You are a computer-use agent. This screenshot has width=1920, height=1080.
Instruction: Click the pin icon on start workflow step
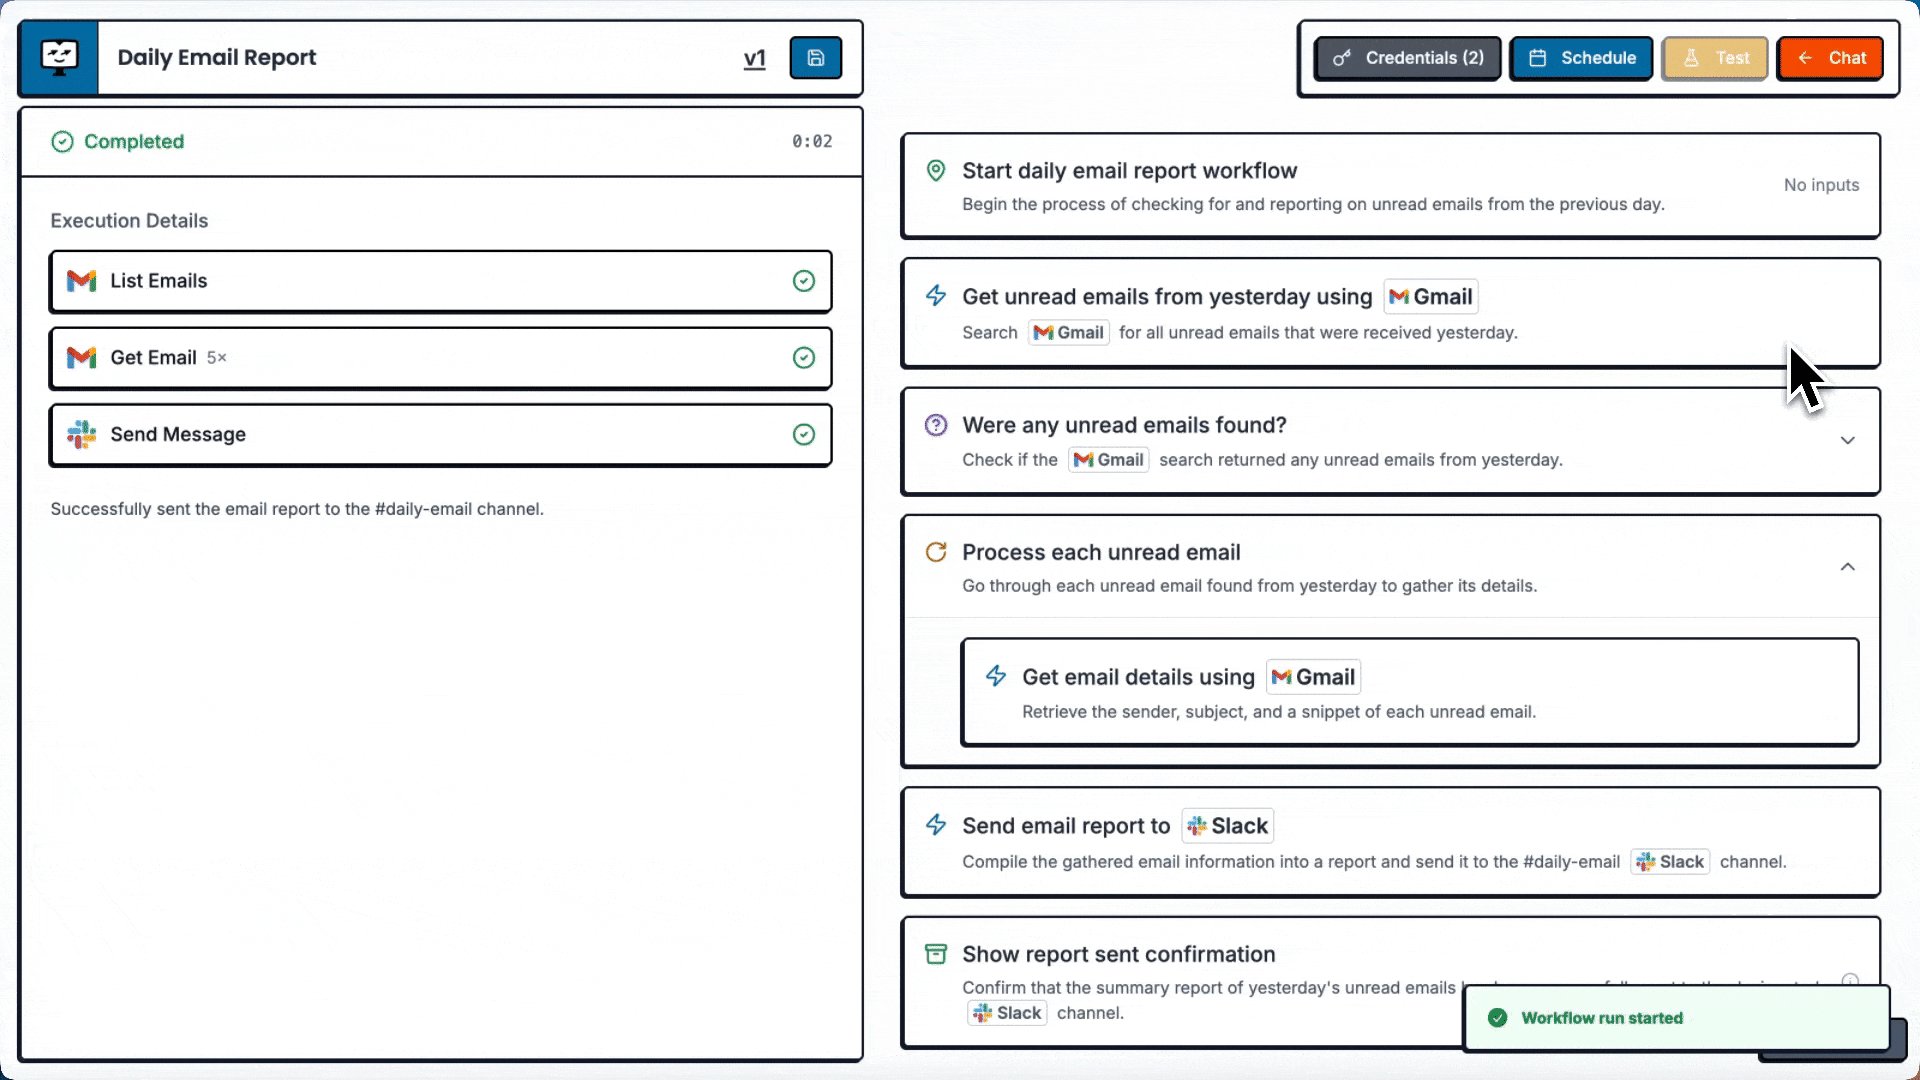click(x=936, y=171)
